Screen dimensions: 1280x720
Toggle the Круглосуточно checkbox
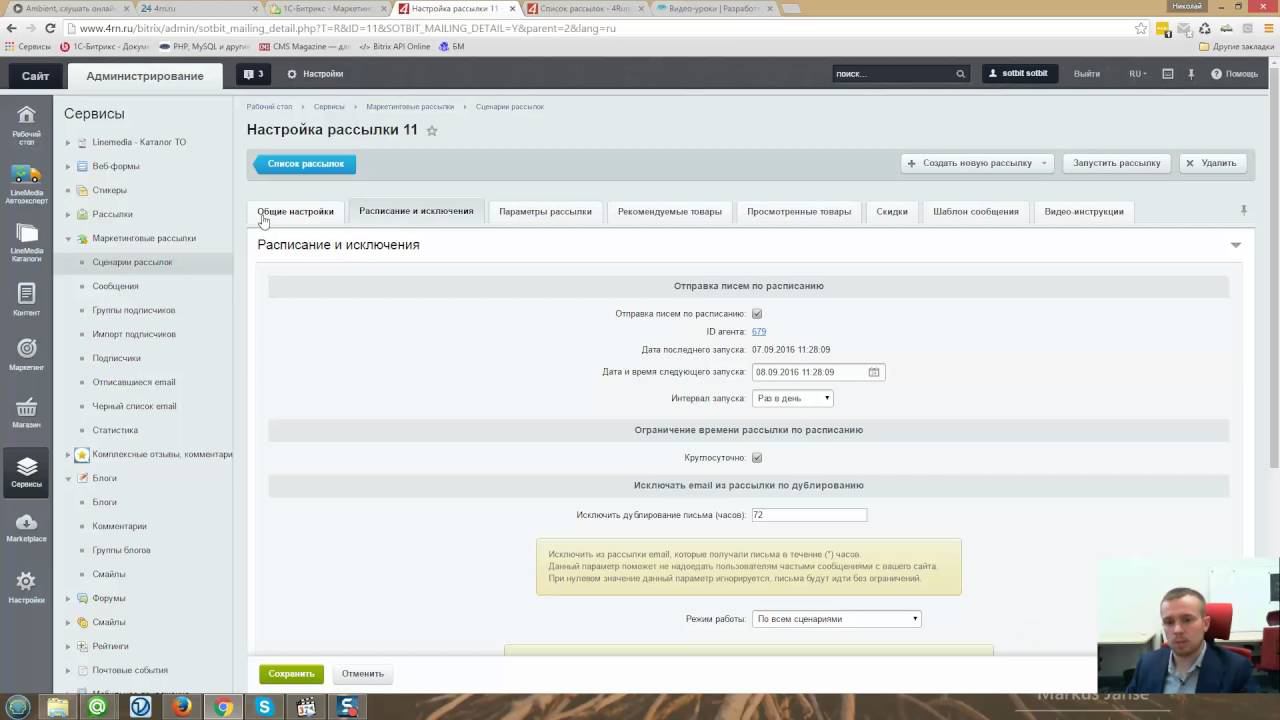pos(757,458)
